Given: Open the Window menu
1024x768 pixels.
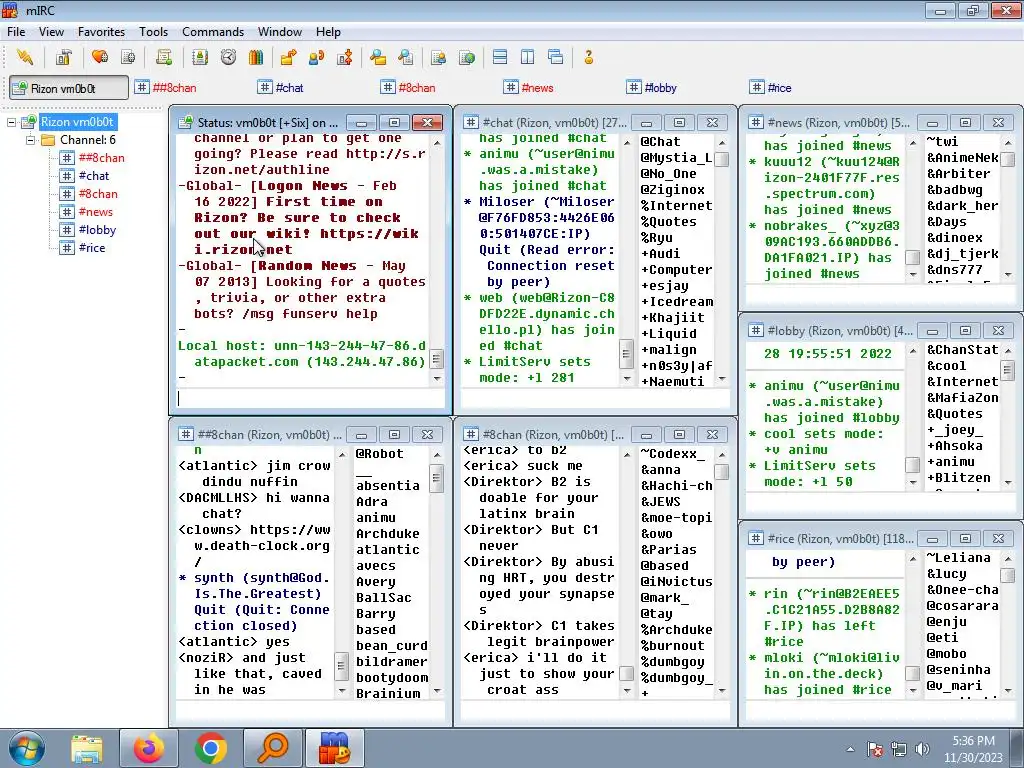Looking at the screenshot, I should tap(280, 31).
